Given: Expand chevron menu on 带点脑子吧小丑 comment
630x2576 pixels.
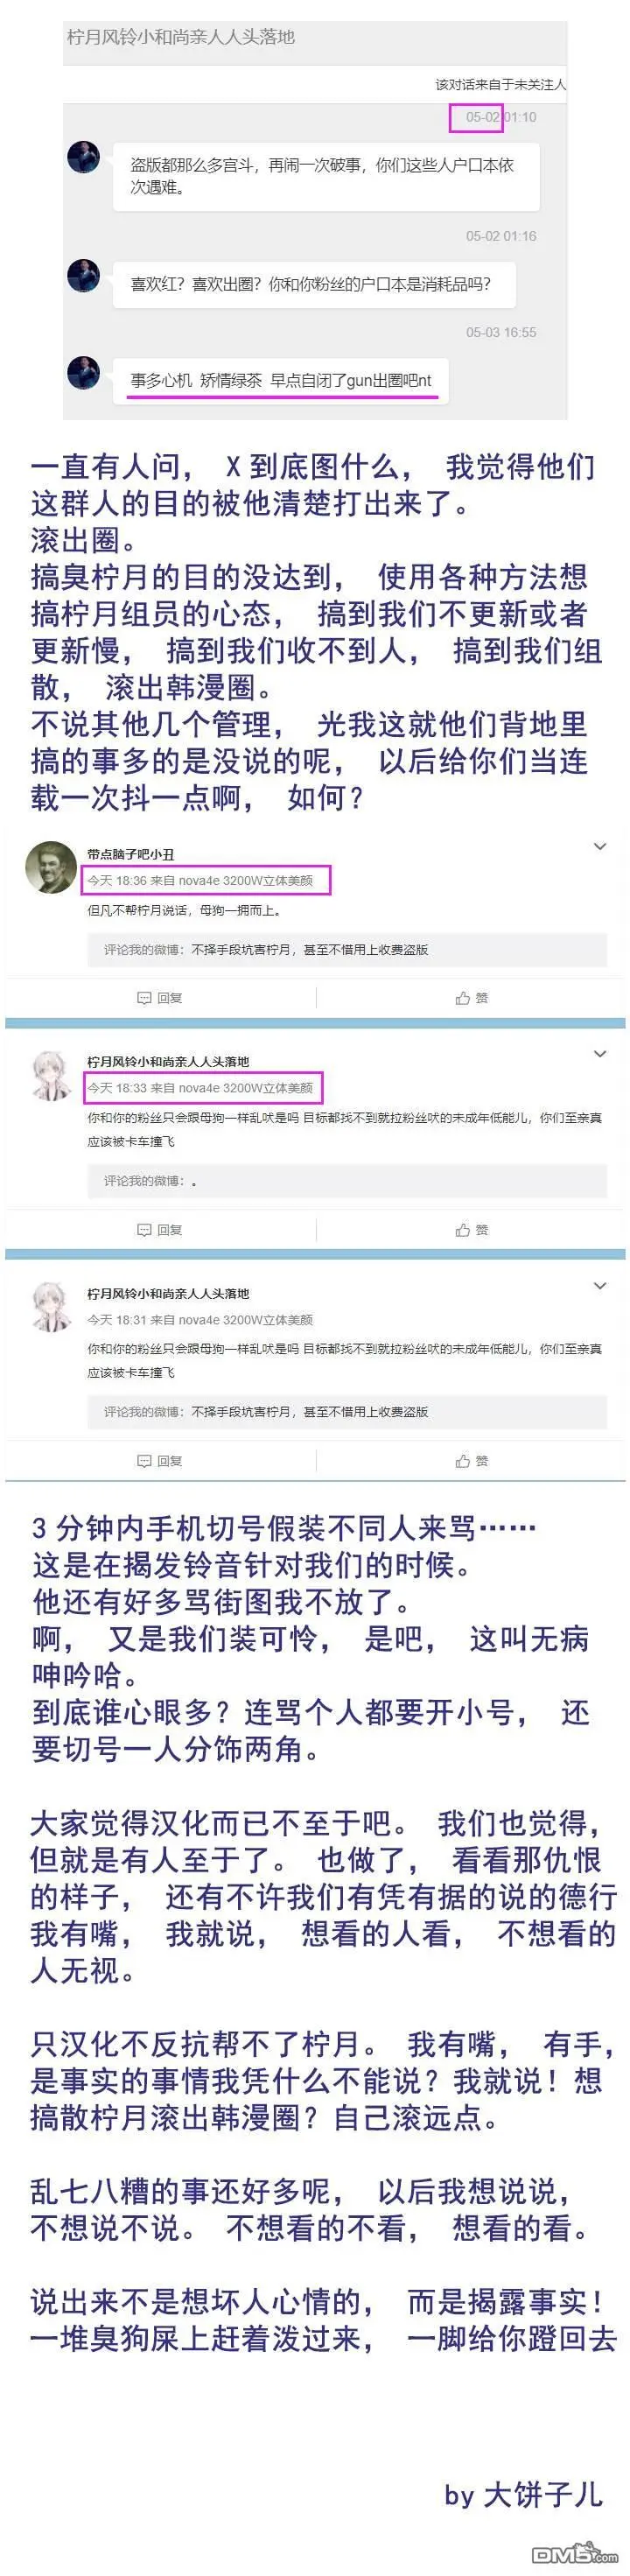Looking at the screenshot, I should point(600,846).
